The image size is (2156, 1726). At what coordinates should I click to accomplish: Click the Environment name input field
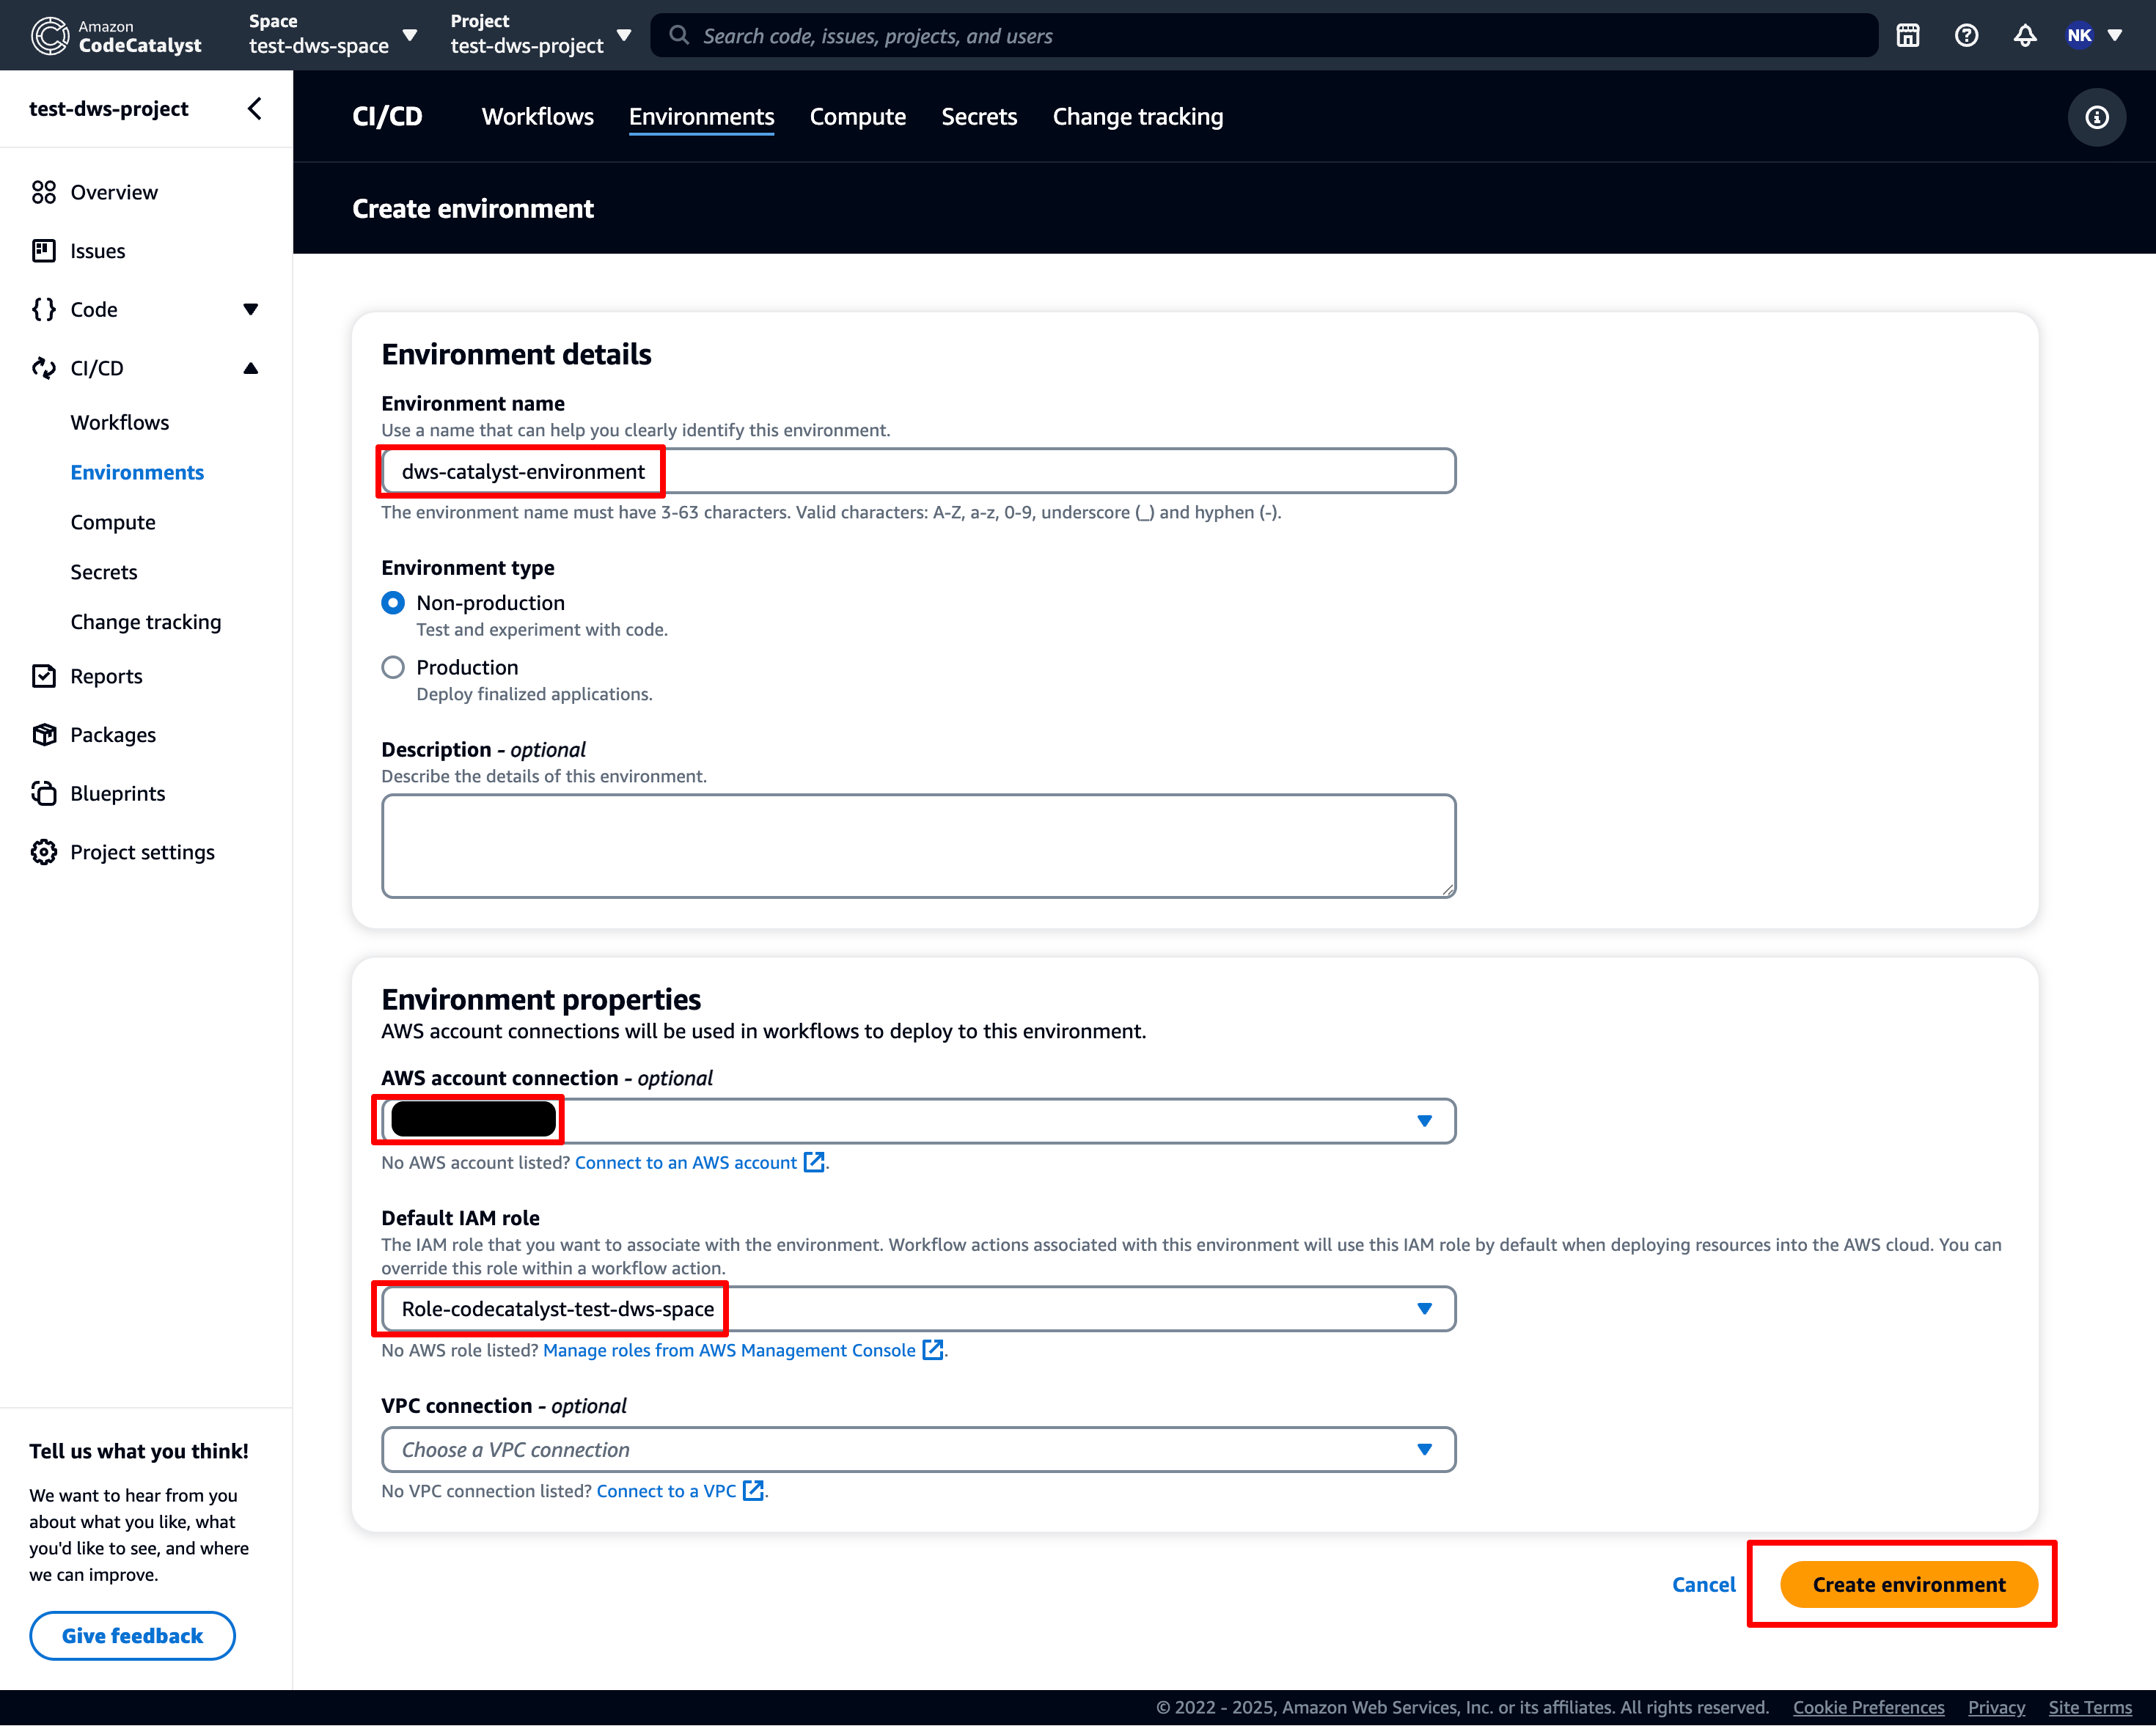[918, 471]
